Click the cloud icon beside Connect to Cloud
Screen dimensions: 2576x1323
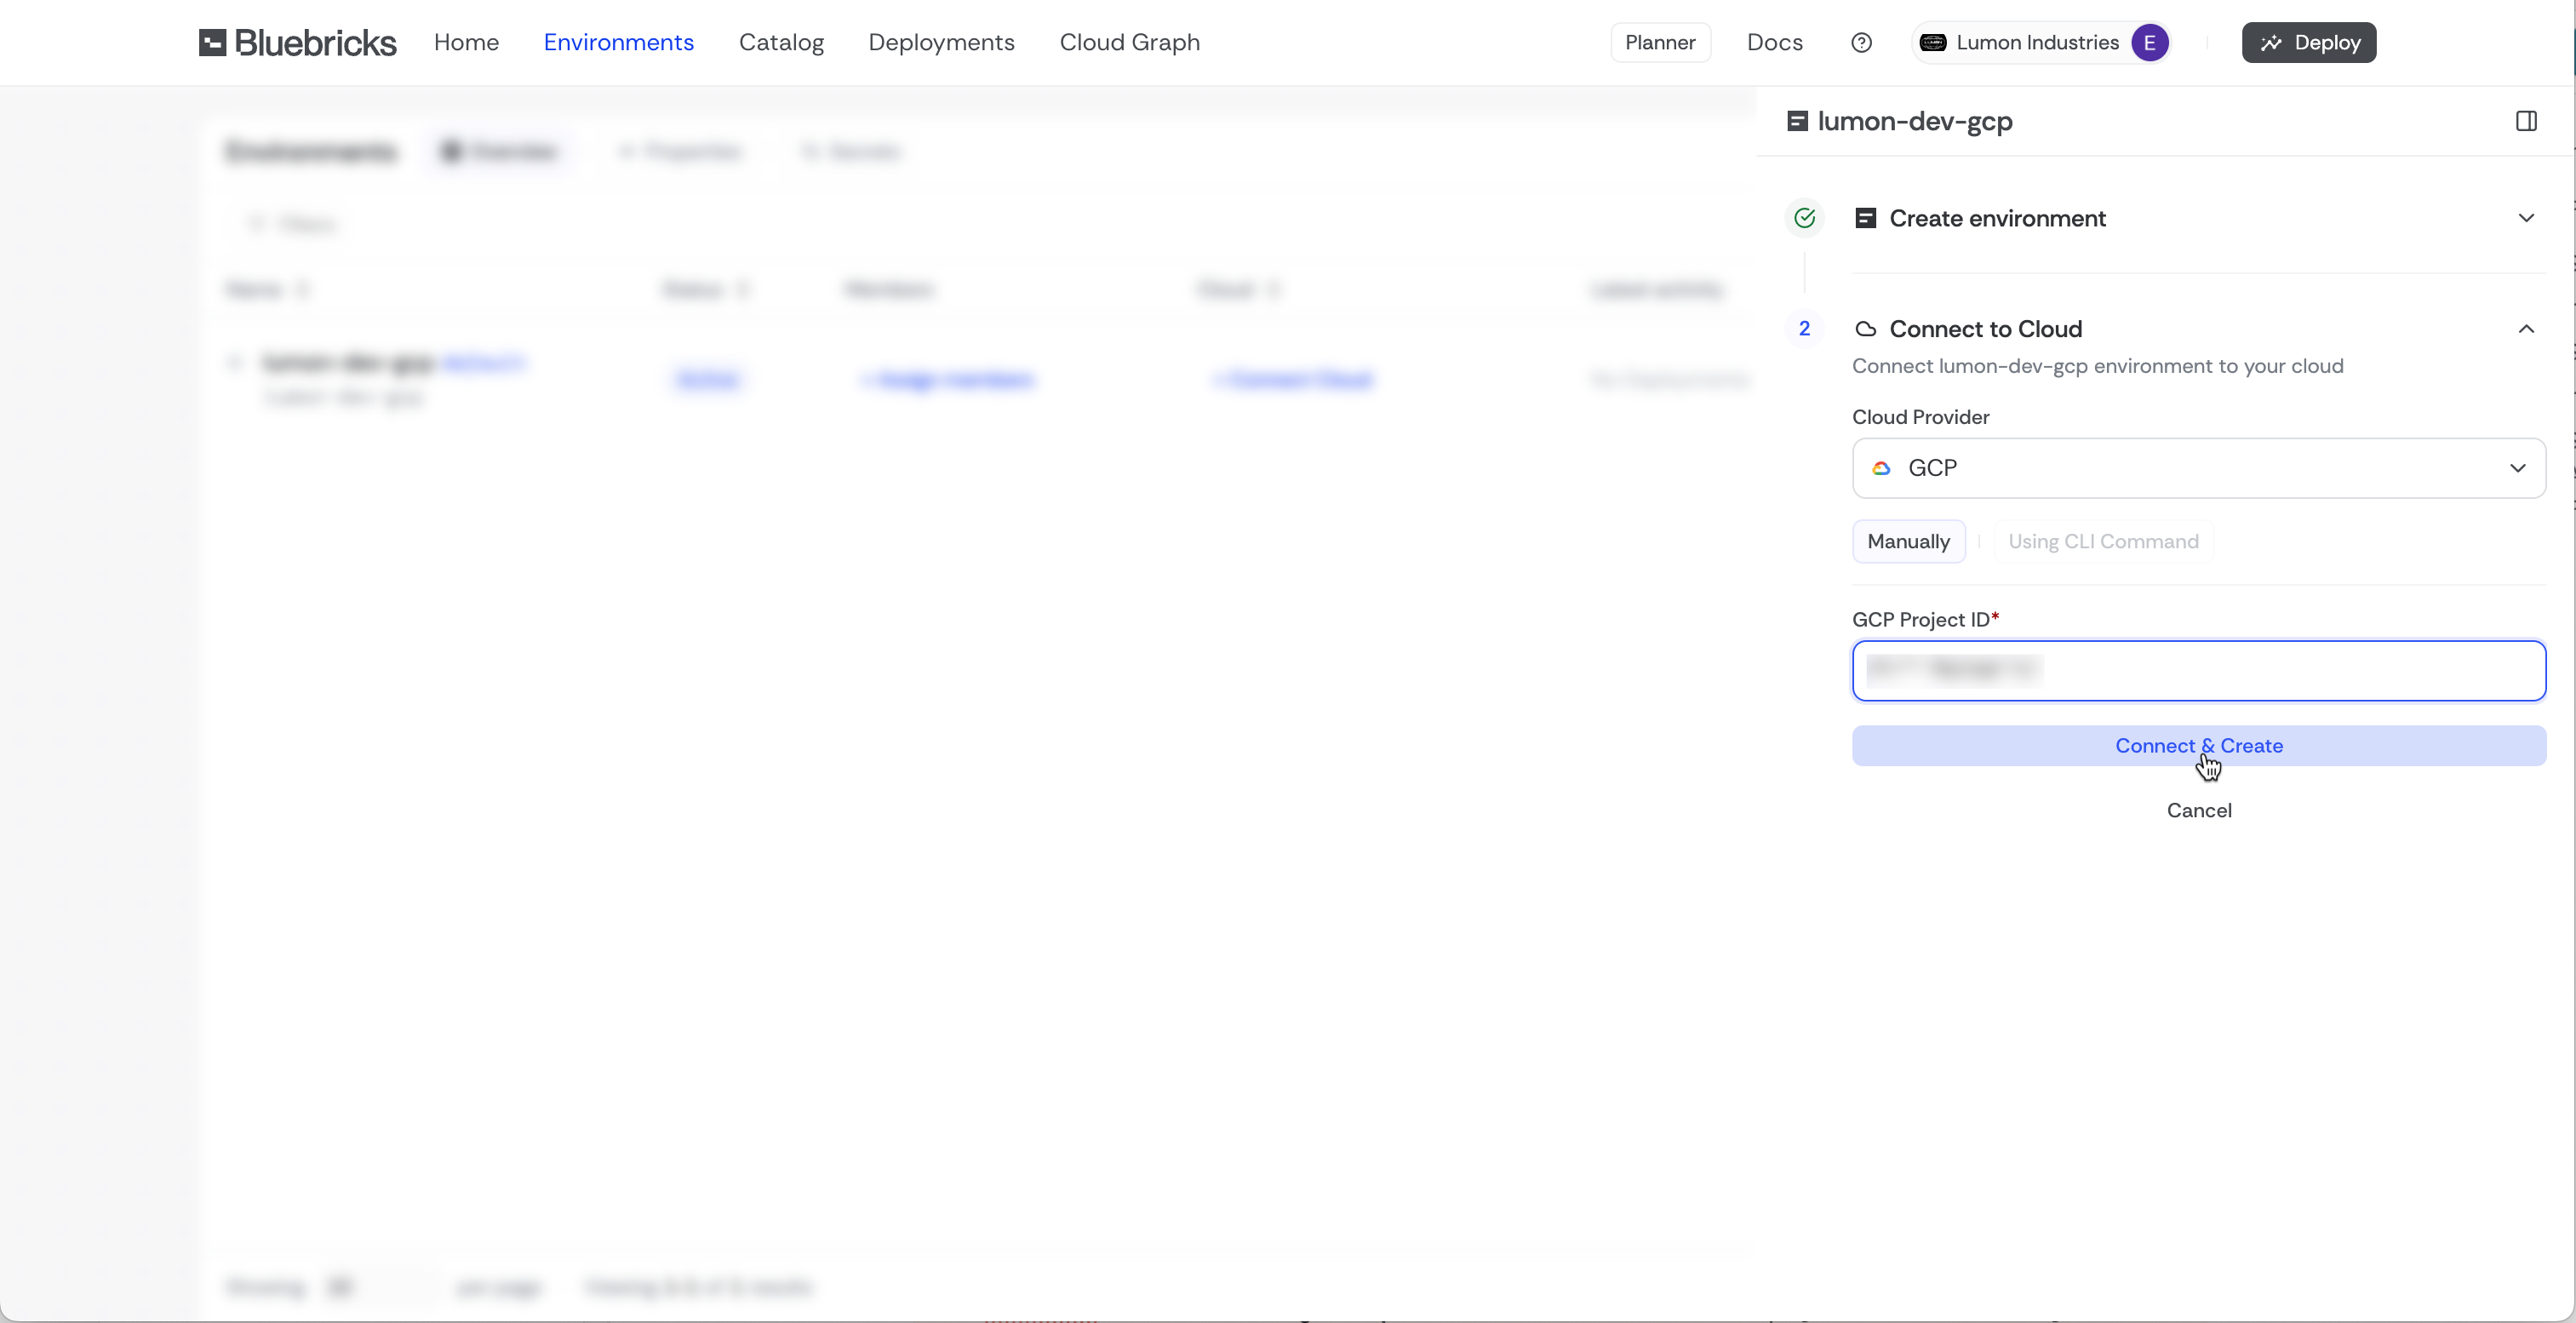(1865, 329)
